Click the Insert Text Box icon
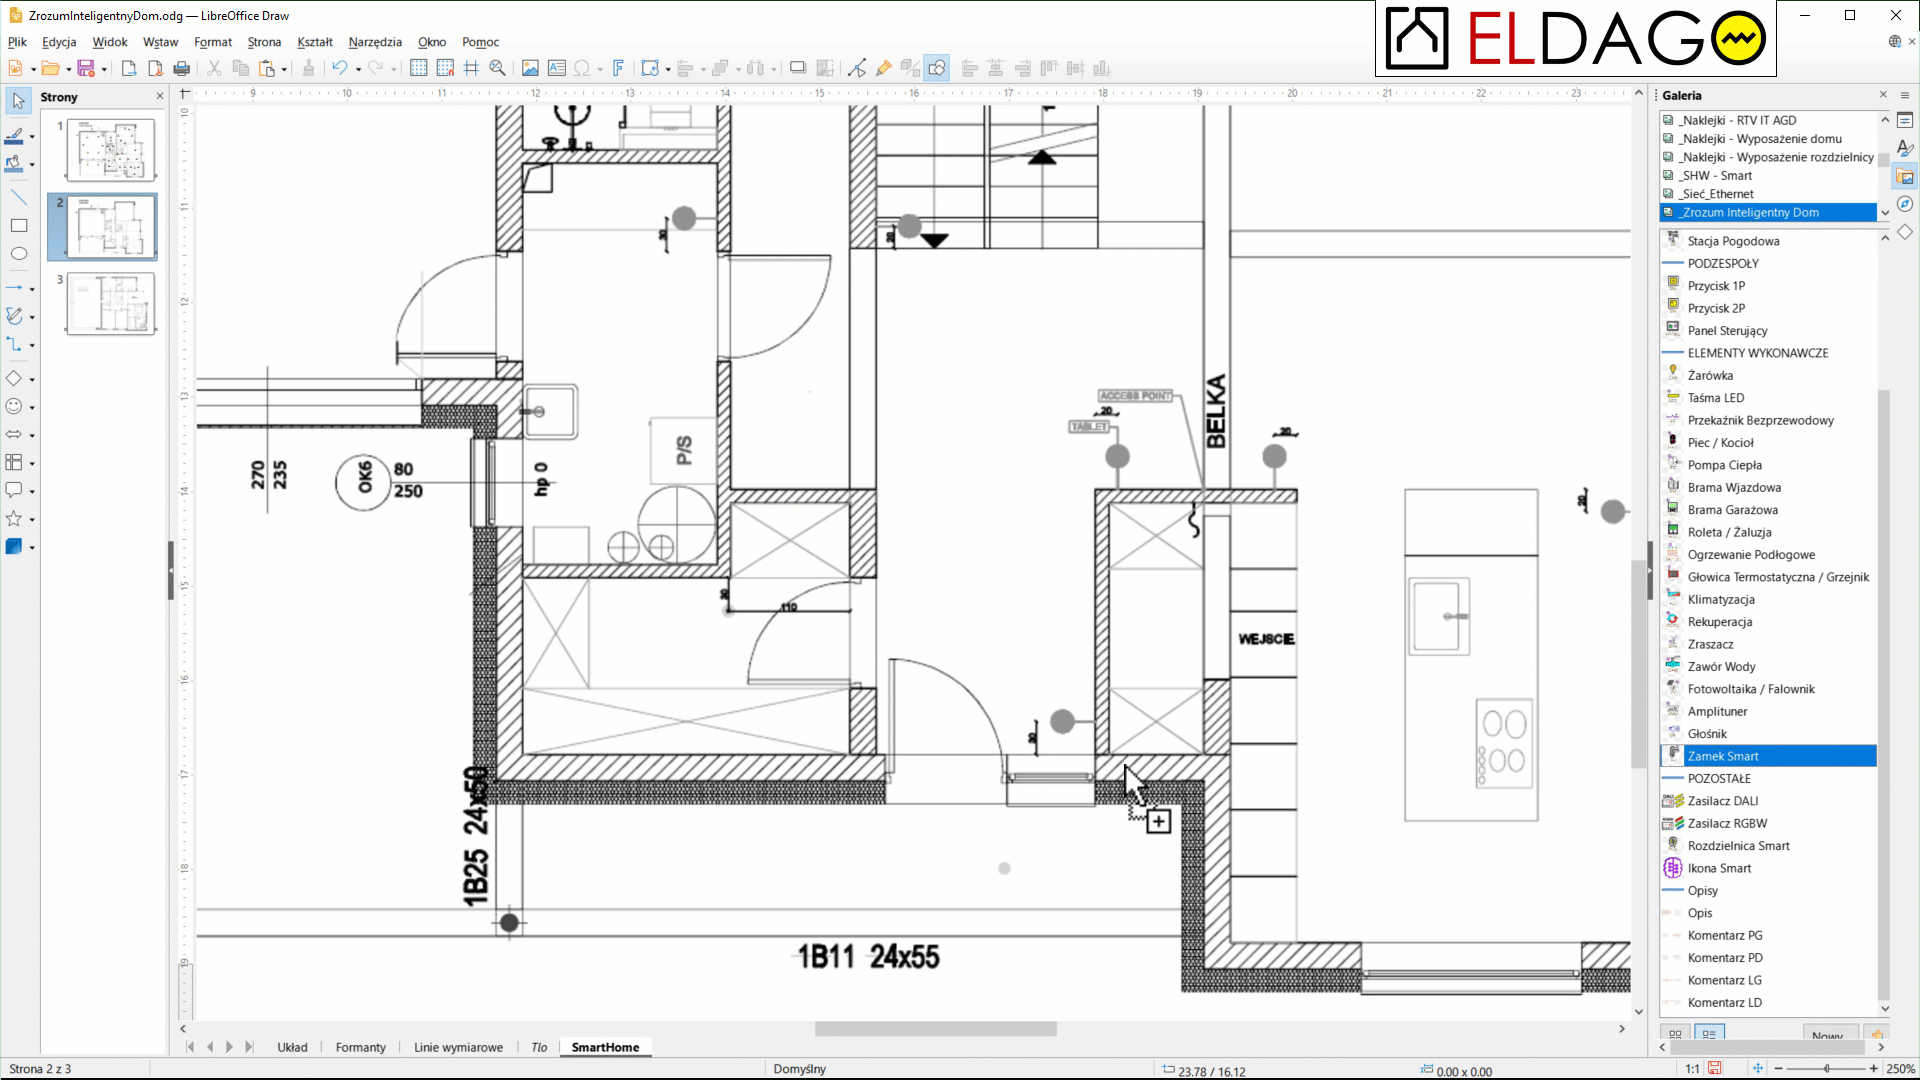1920x1080 pixels. pos(557,68)
